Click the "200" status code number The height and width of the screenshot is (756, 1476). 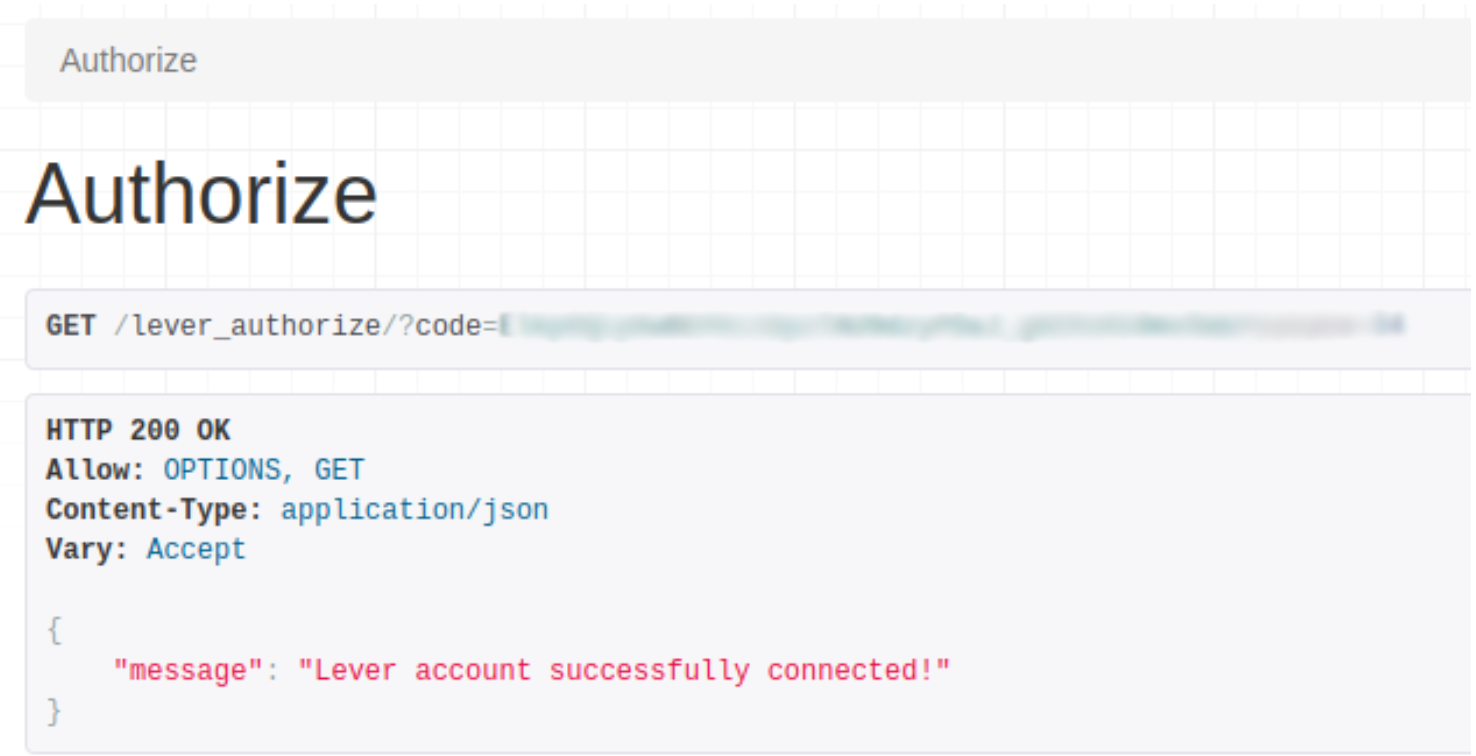[154, 430]
